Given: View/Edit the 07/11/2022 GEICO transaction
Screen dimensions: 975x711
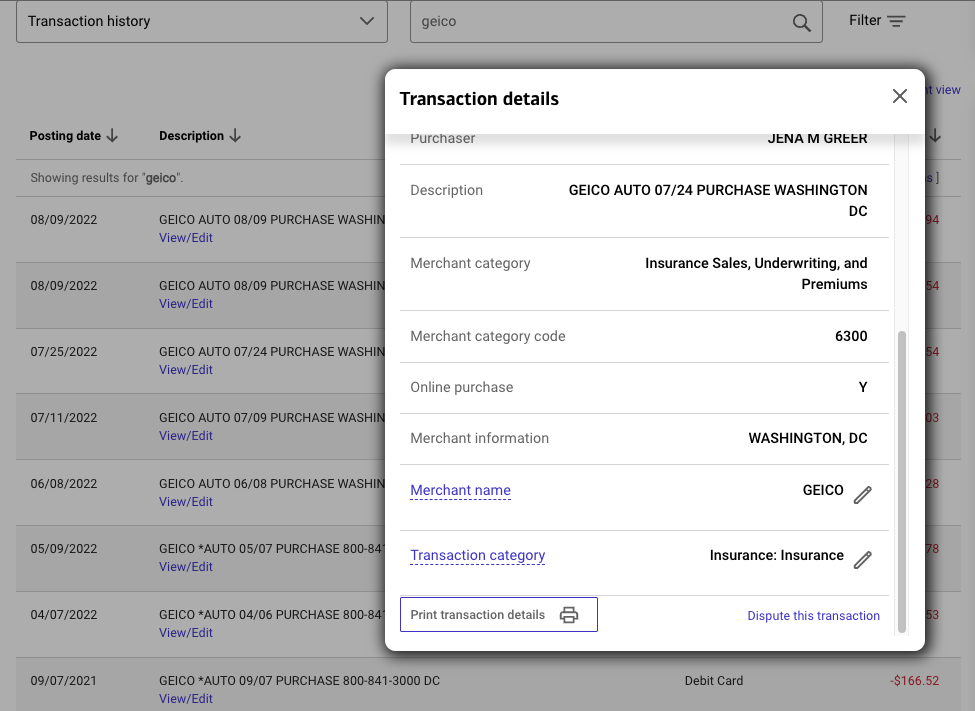Looking at the screenshot, I should (186, 436).
